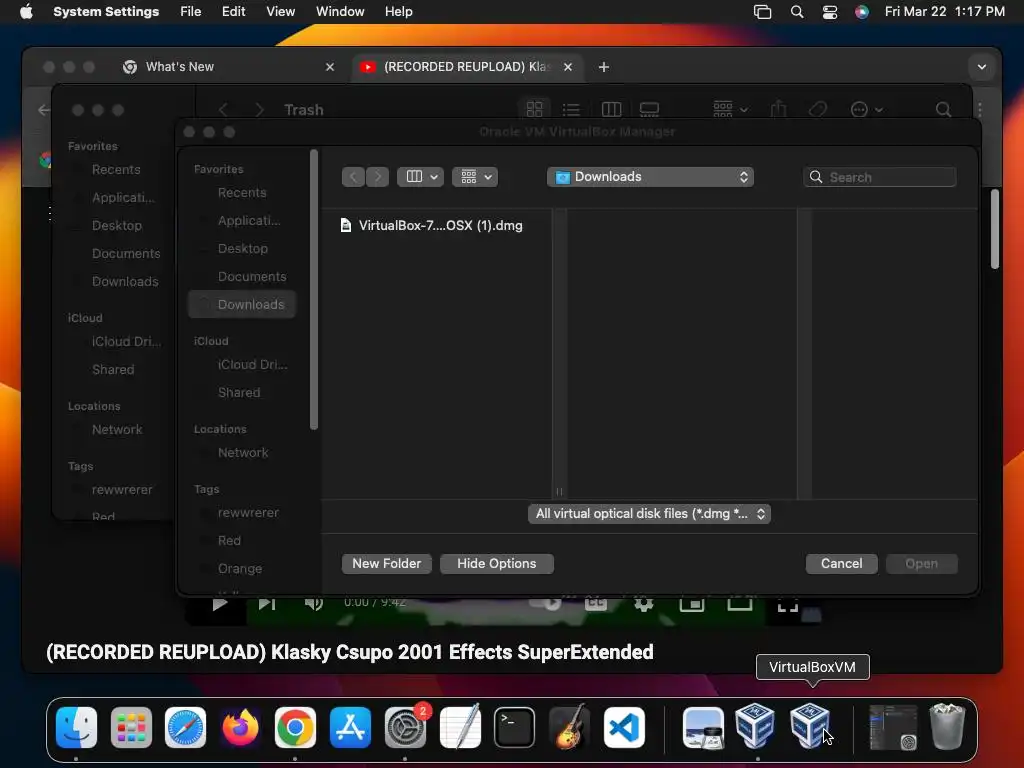This screenshot has width=1024, height=768.
Task: Open Spotlight search in menu bar
Action: pos(797,12)
